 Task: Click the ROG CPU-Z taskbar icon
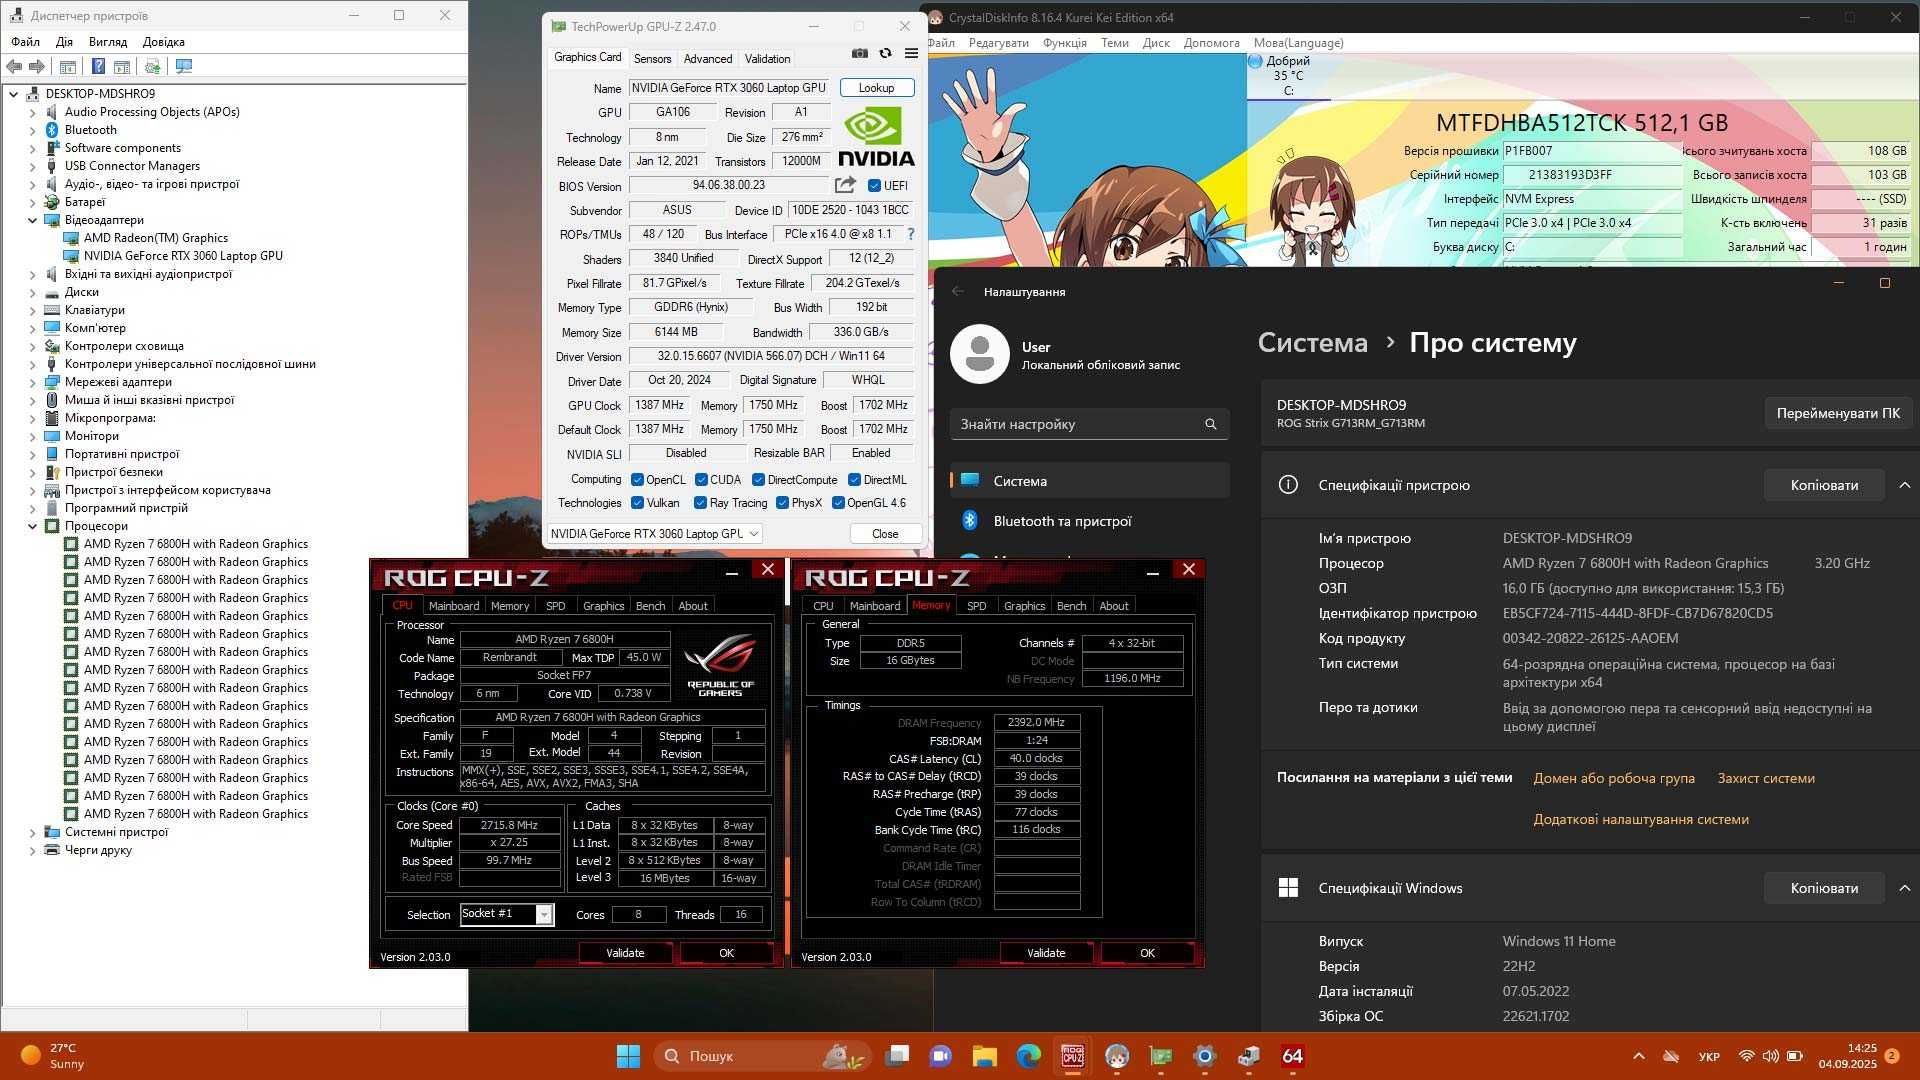pyautogui.click(x=1073, y=1056)
